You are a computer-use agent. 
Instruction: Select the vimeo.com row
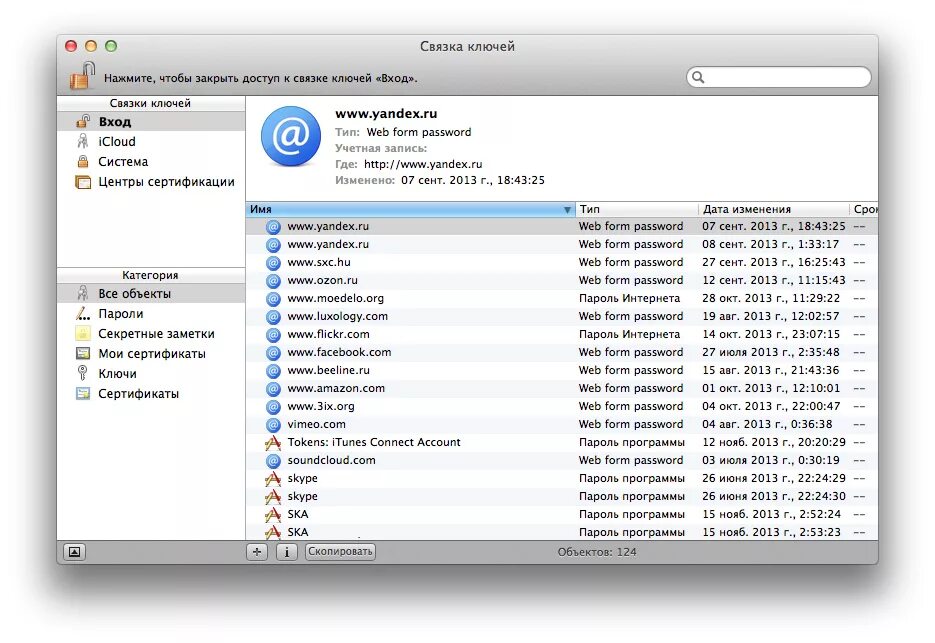562,424
